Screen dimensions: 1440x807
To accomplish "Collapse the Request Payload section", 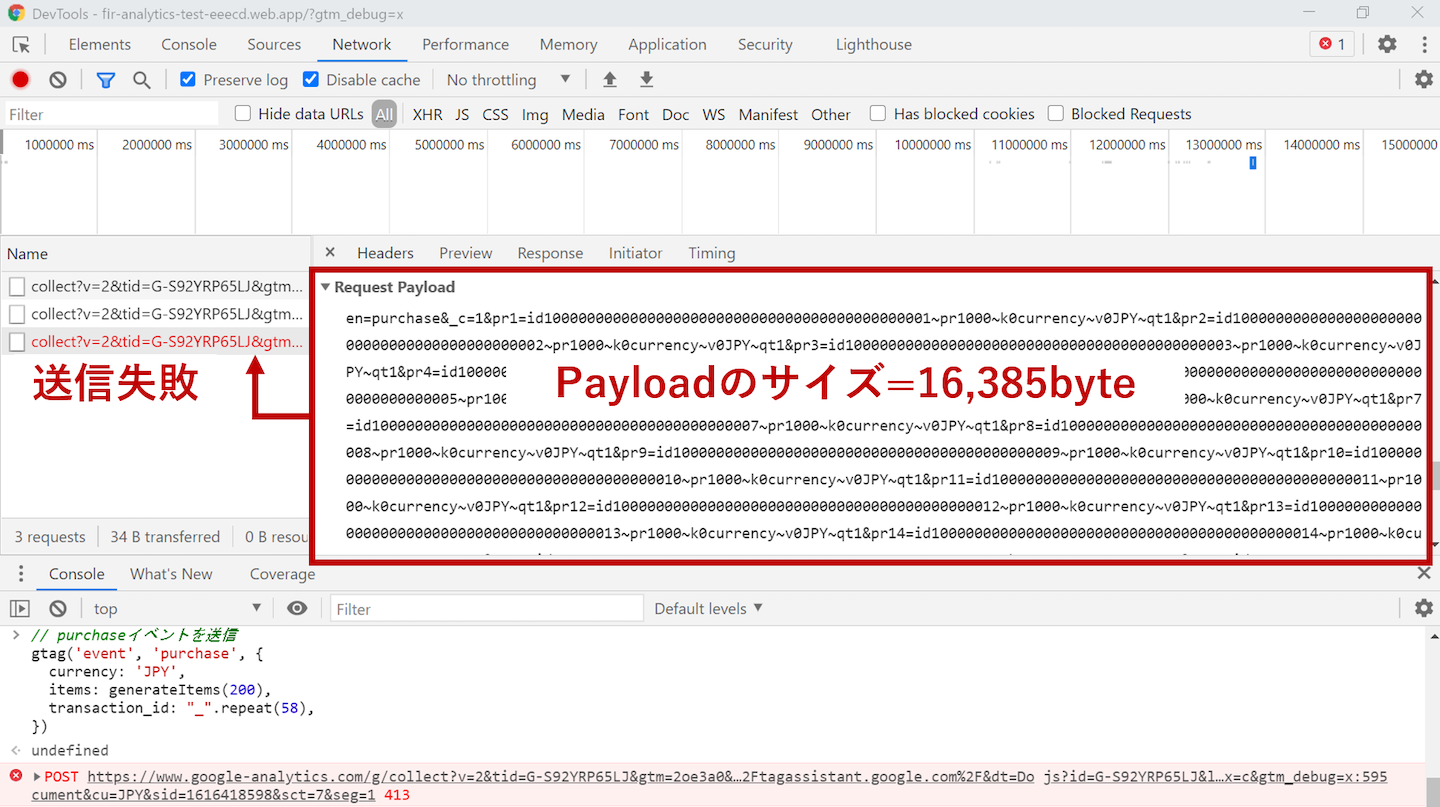I will coord(325,287).
